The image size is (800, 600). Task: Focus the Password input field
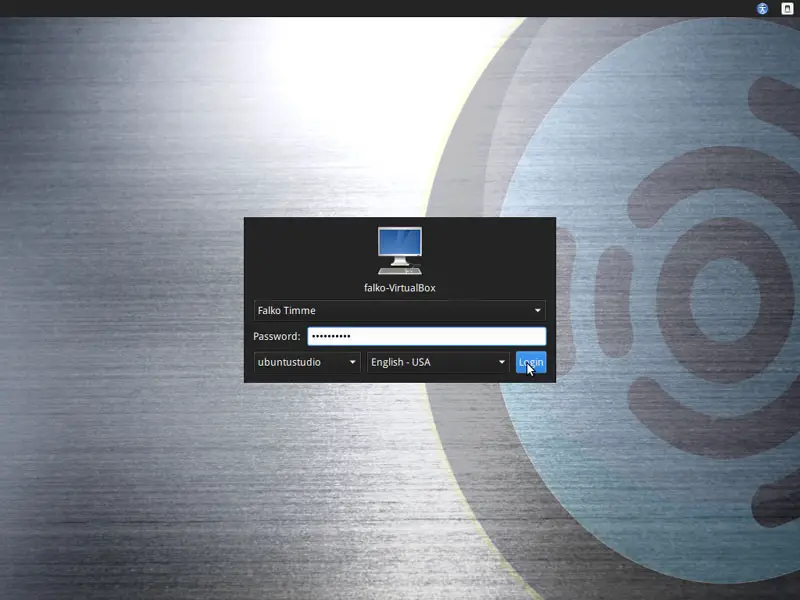point(427,336)
